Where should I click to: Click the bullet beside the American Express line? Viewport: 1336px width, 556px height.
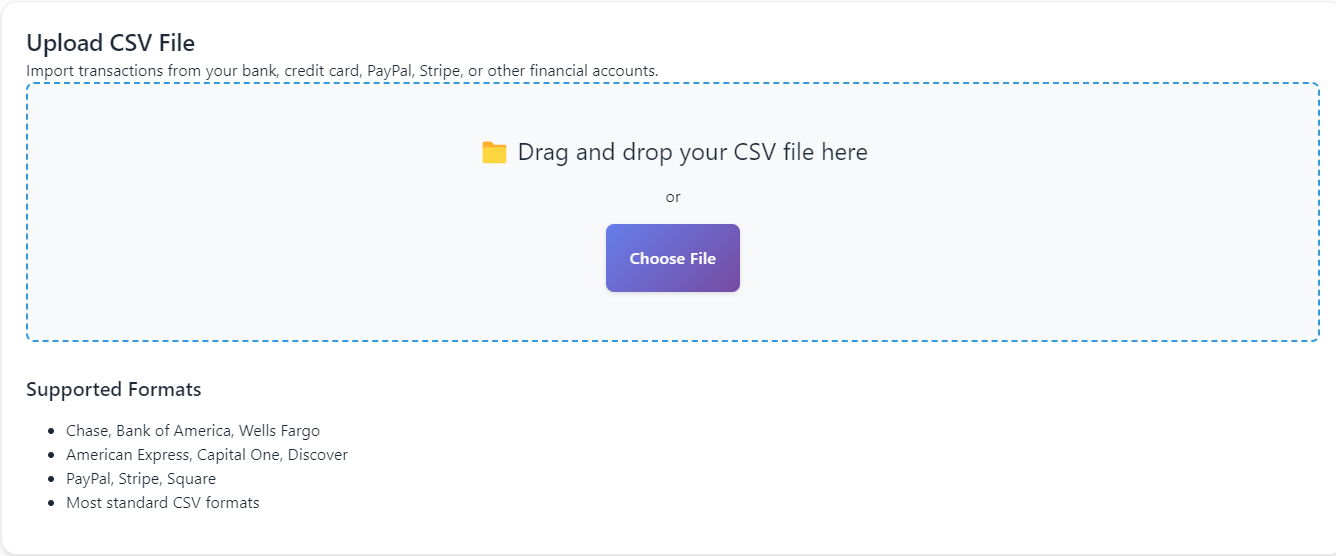point(51,456)
